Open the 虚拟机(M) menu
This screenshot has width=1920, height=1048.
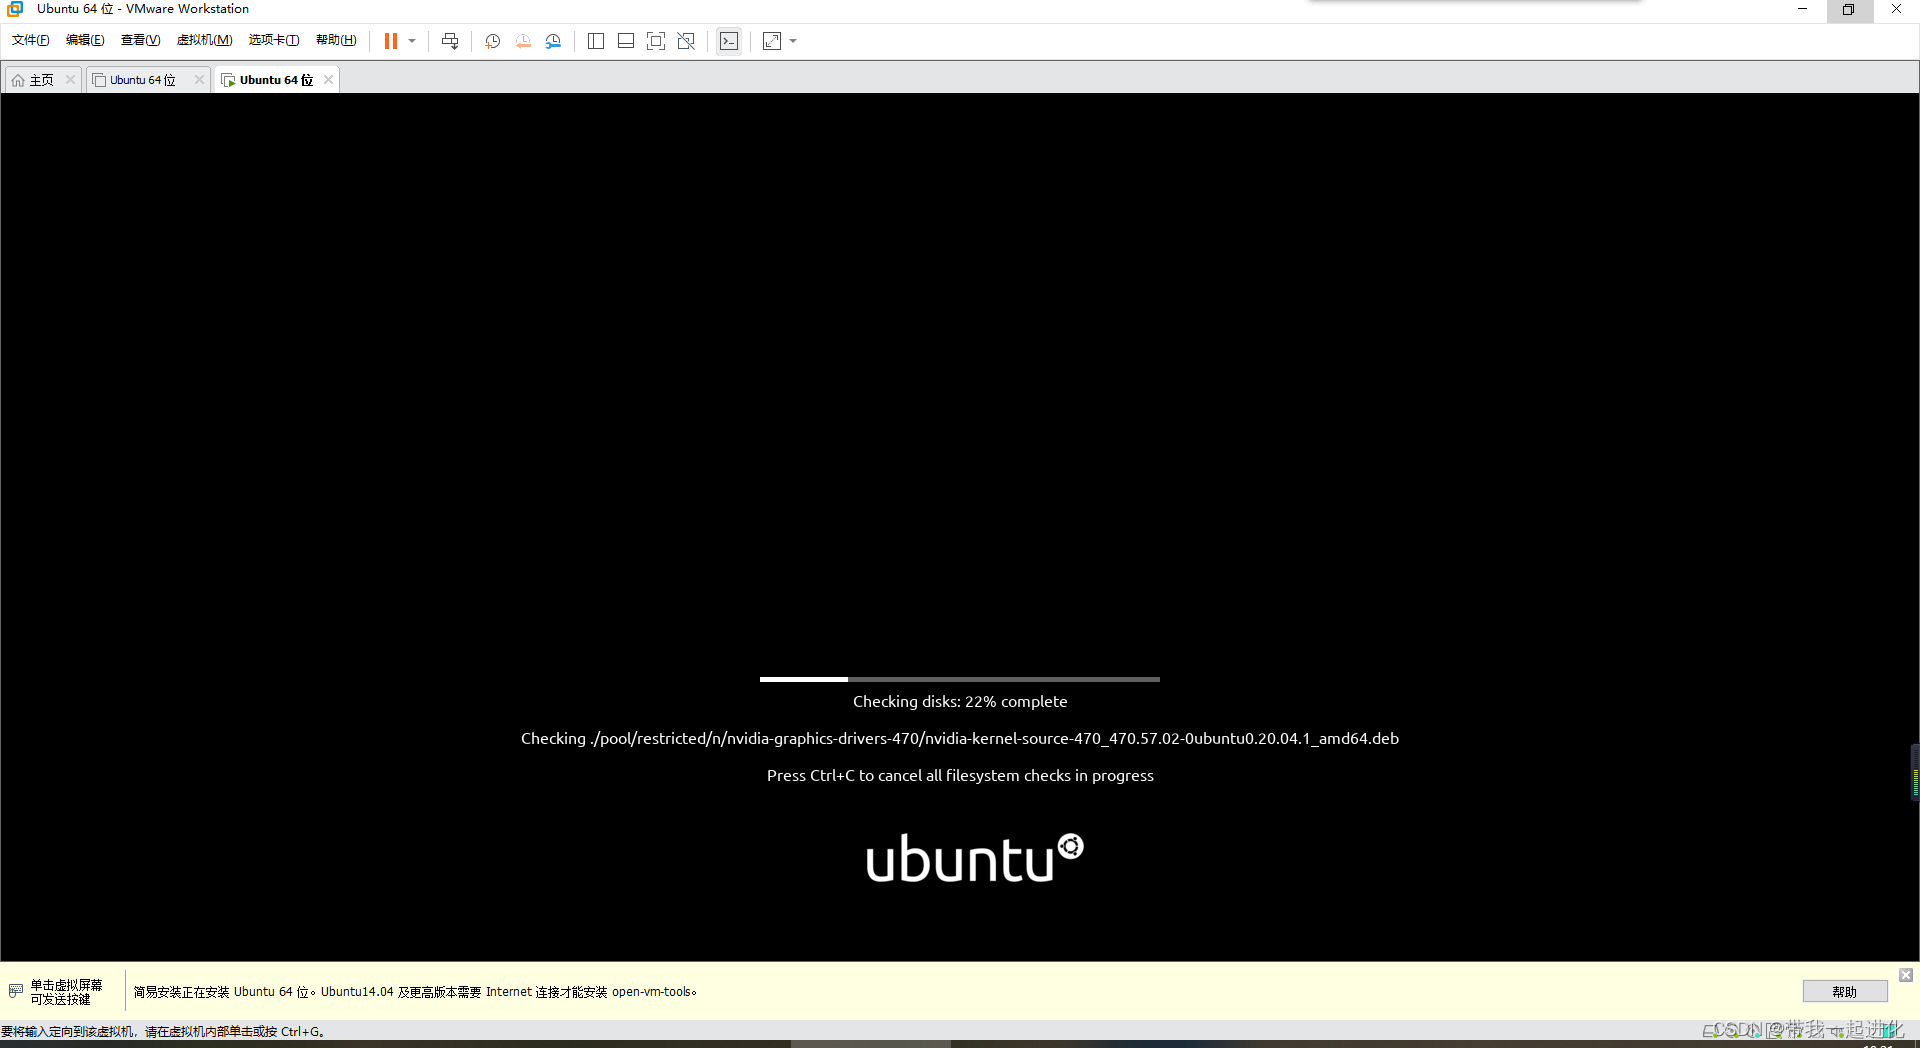[204, 40]
